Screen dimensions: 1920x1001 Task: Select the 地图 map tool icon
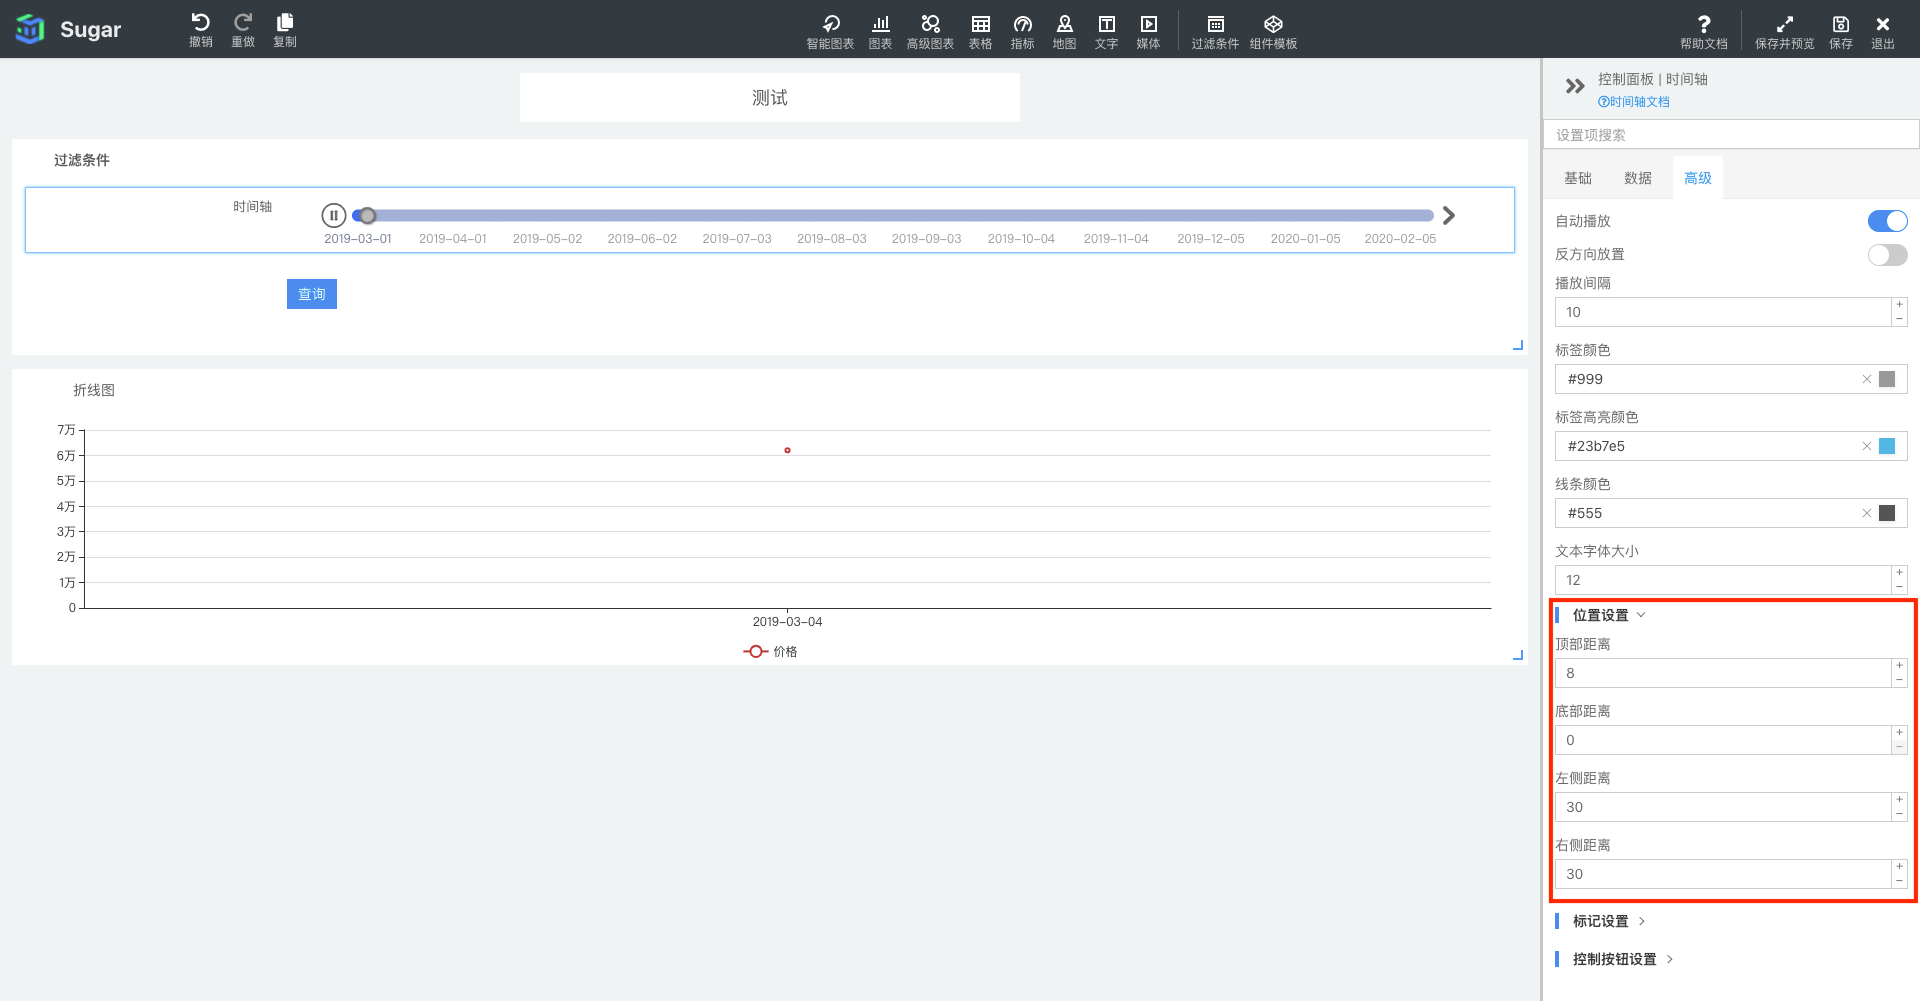tap(1064, 25)
